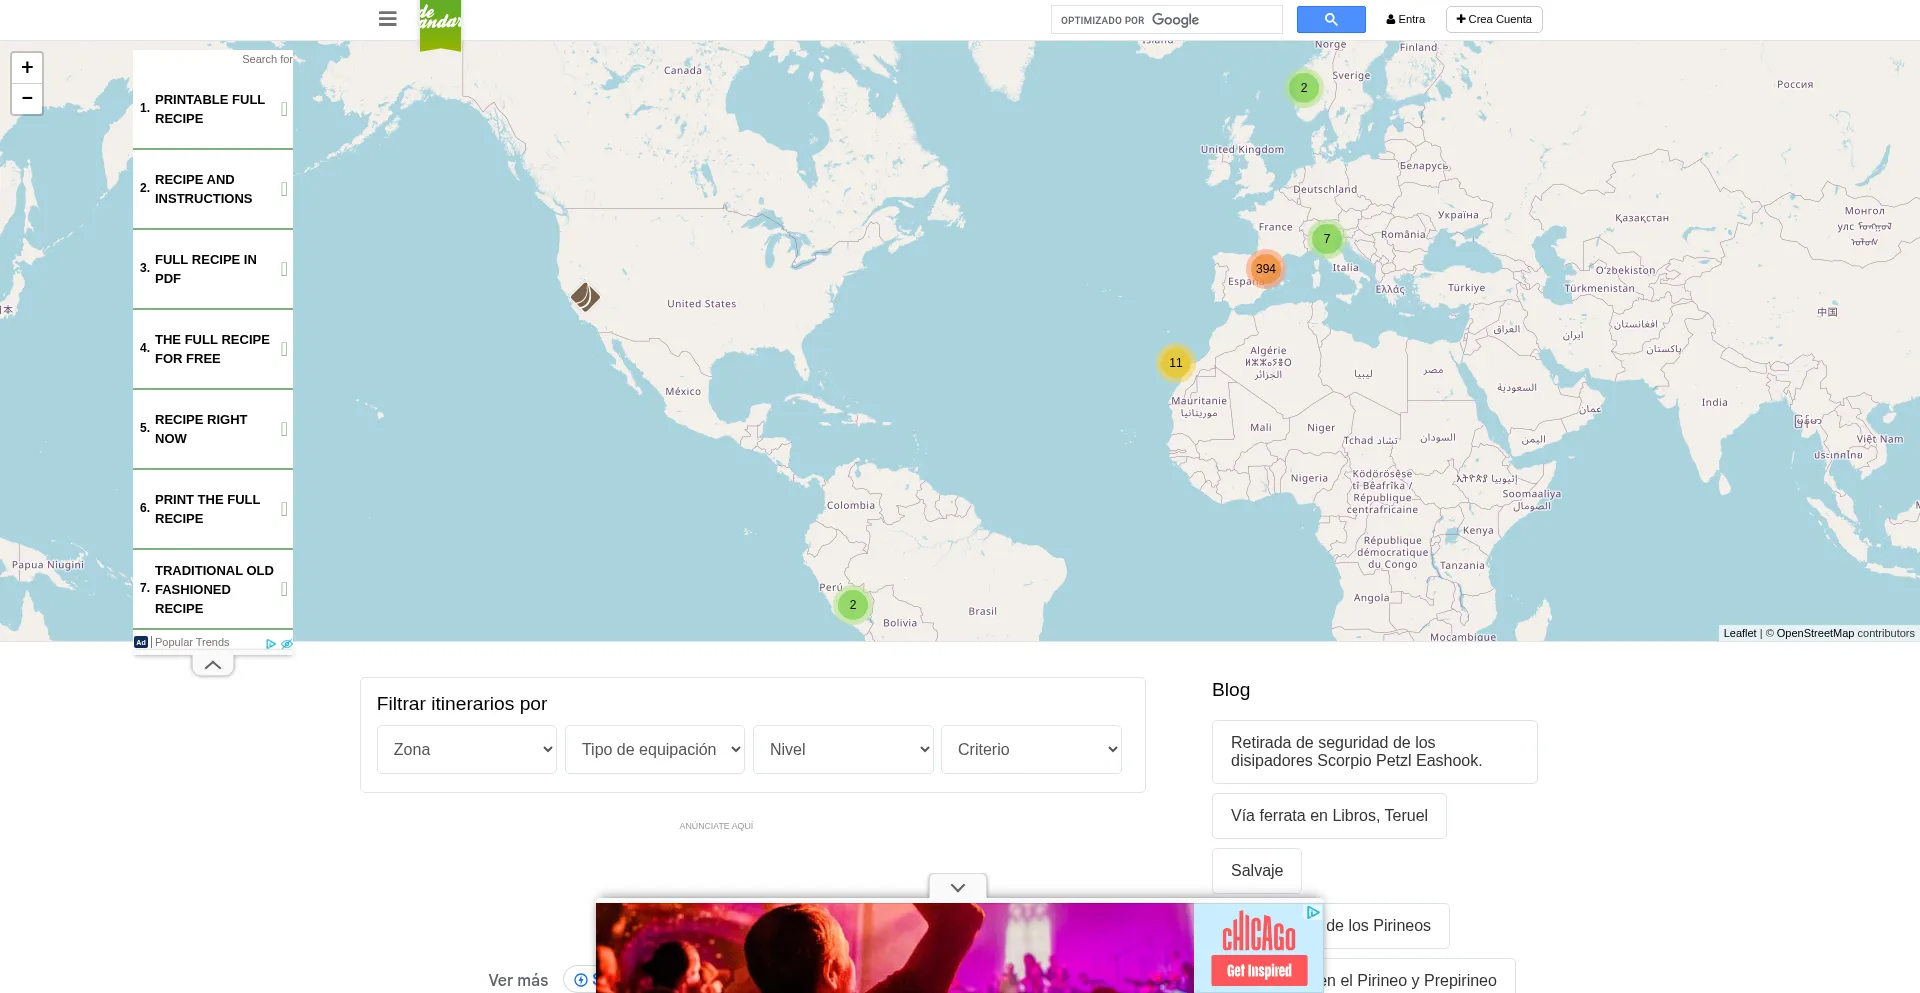The image size is (1920, 993).
Task: Open the Criterio filter dropdown
Action: (x=1031, y=749)
